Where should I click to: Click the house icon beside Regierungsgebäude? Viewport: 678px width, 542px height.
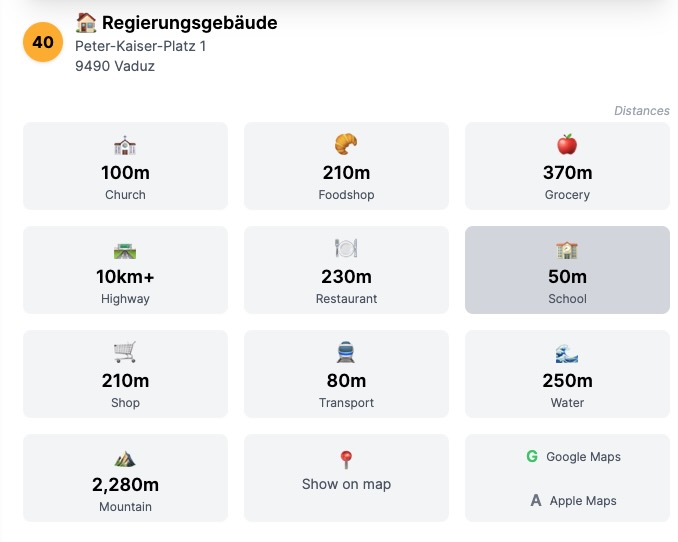point(86,22)
